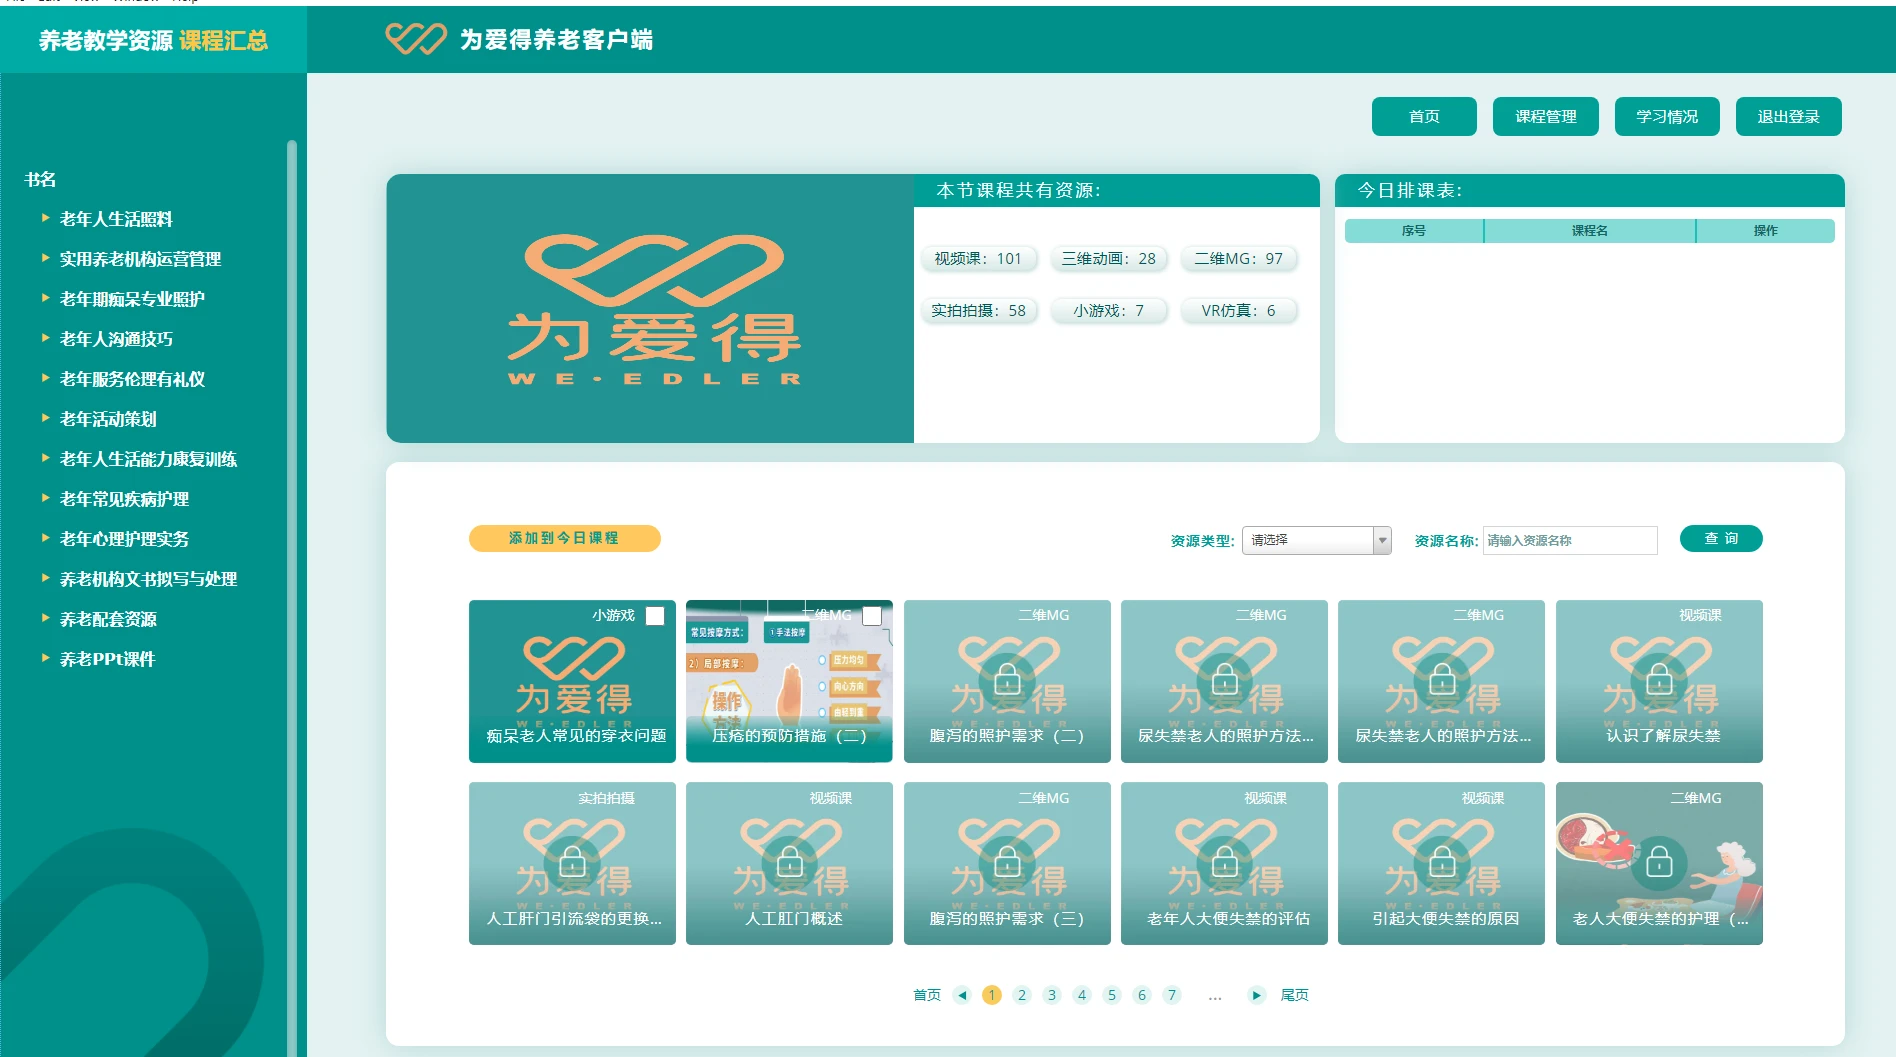Select 养老机构文书拟写与处理 tree item
This screenshot has height=1057, width=1896.
coord(148,579)
